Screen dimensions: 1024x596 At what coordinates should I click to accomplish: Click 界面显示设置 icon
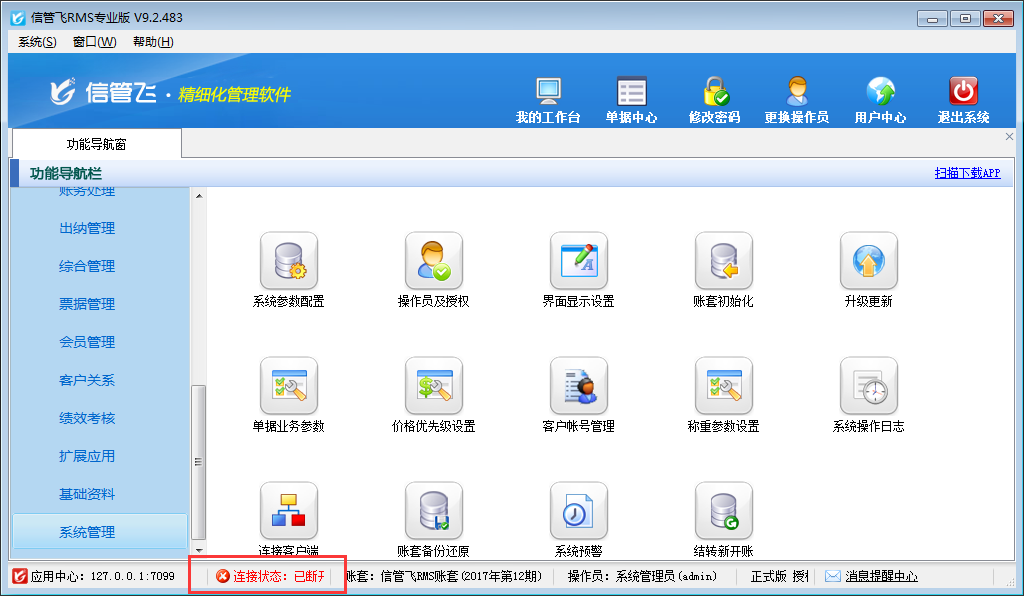[x=578, y=261]
